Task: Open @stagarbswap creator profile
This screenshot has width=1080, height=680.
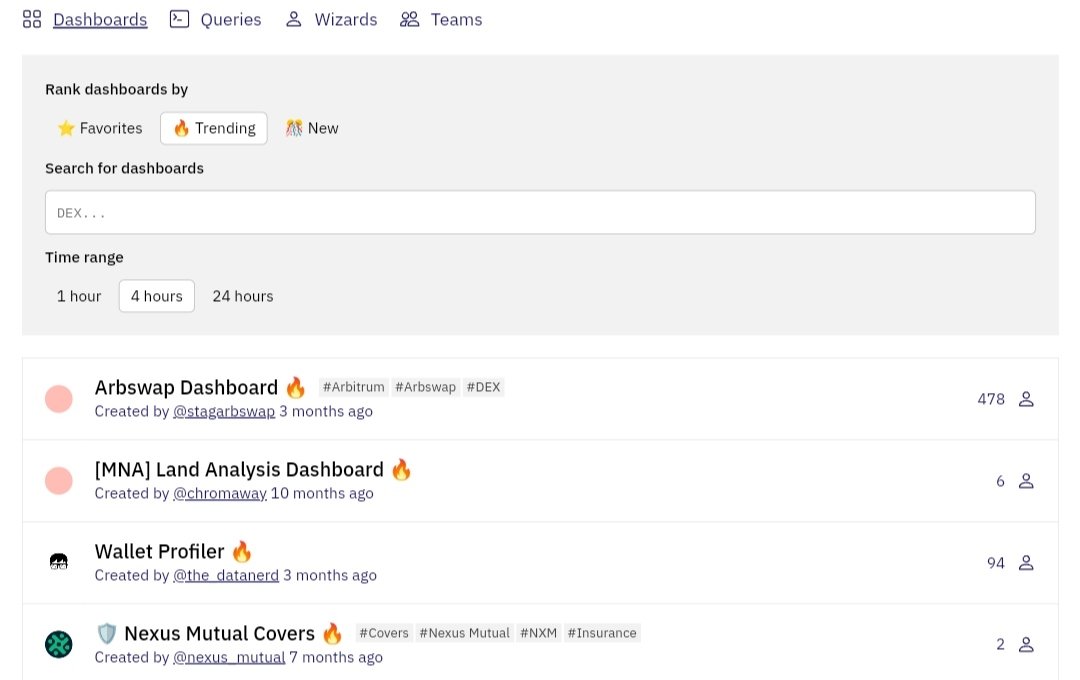Action: [224, 411]
